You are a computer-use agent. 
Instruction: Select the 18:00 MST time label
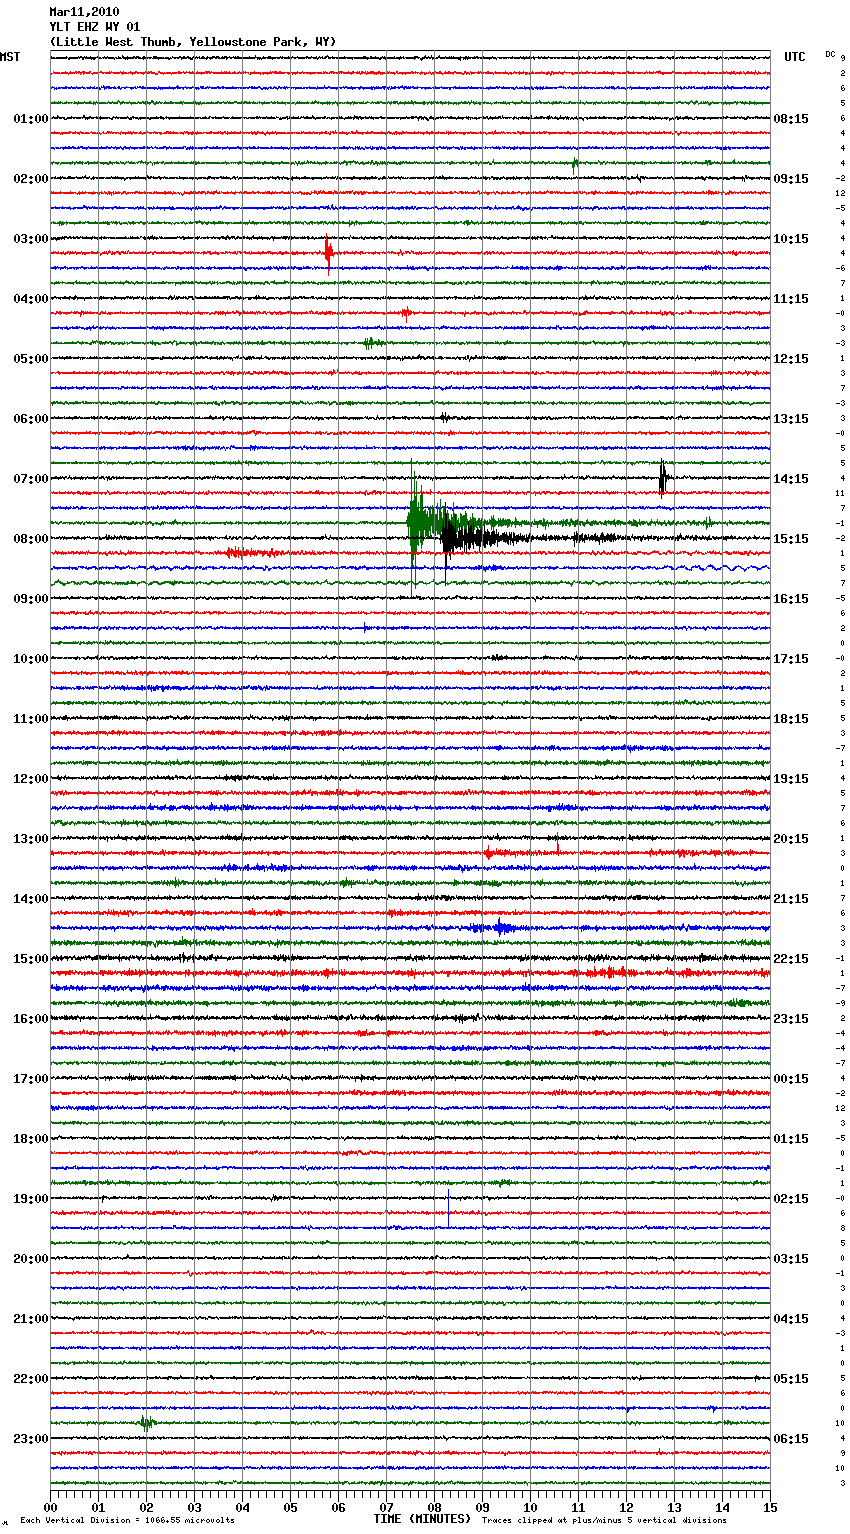(x=31, y=1139)
